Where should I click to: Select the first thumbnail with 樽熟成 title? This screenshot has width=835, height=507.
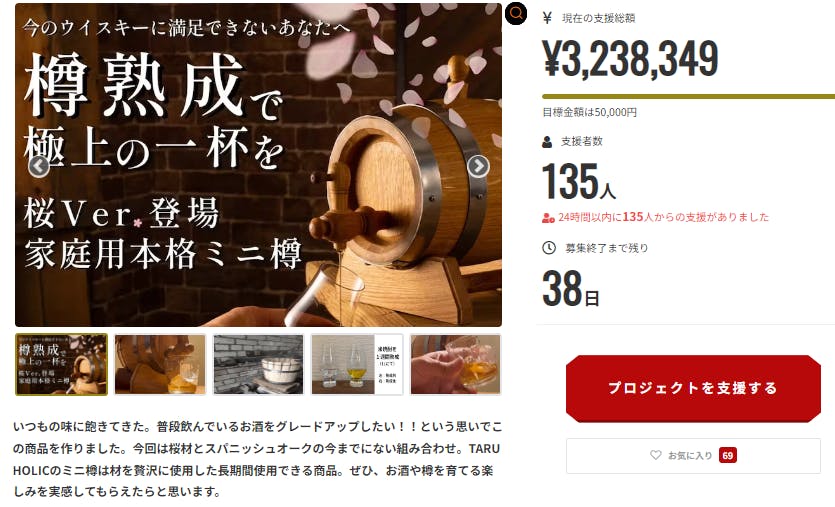click(61, 365)
